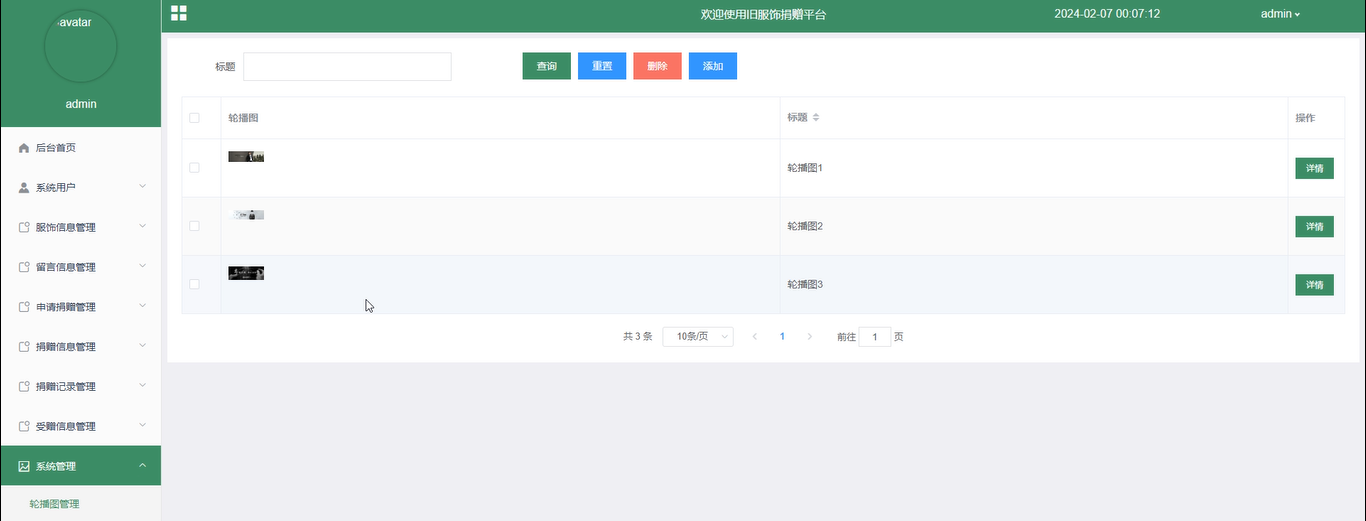The width and height of the screenshot is (1366, 521).
Task: Click the image icon beside 系统管理
Action: tap(24, 466)
